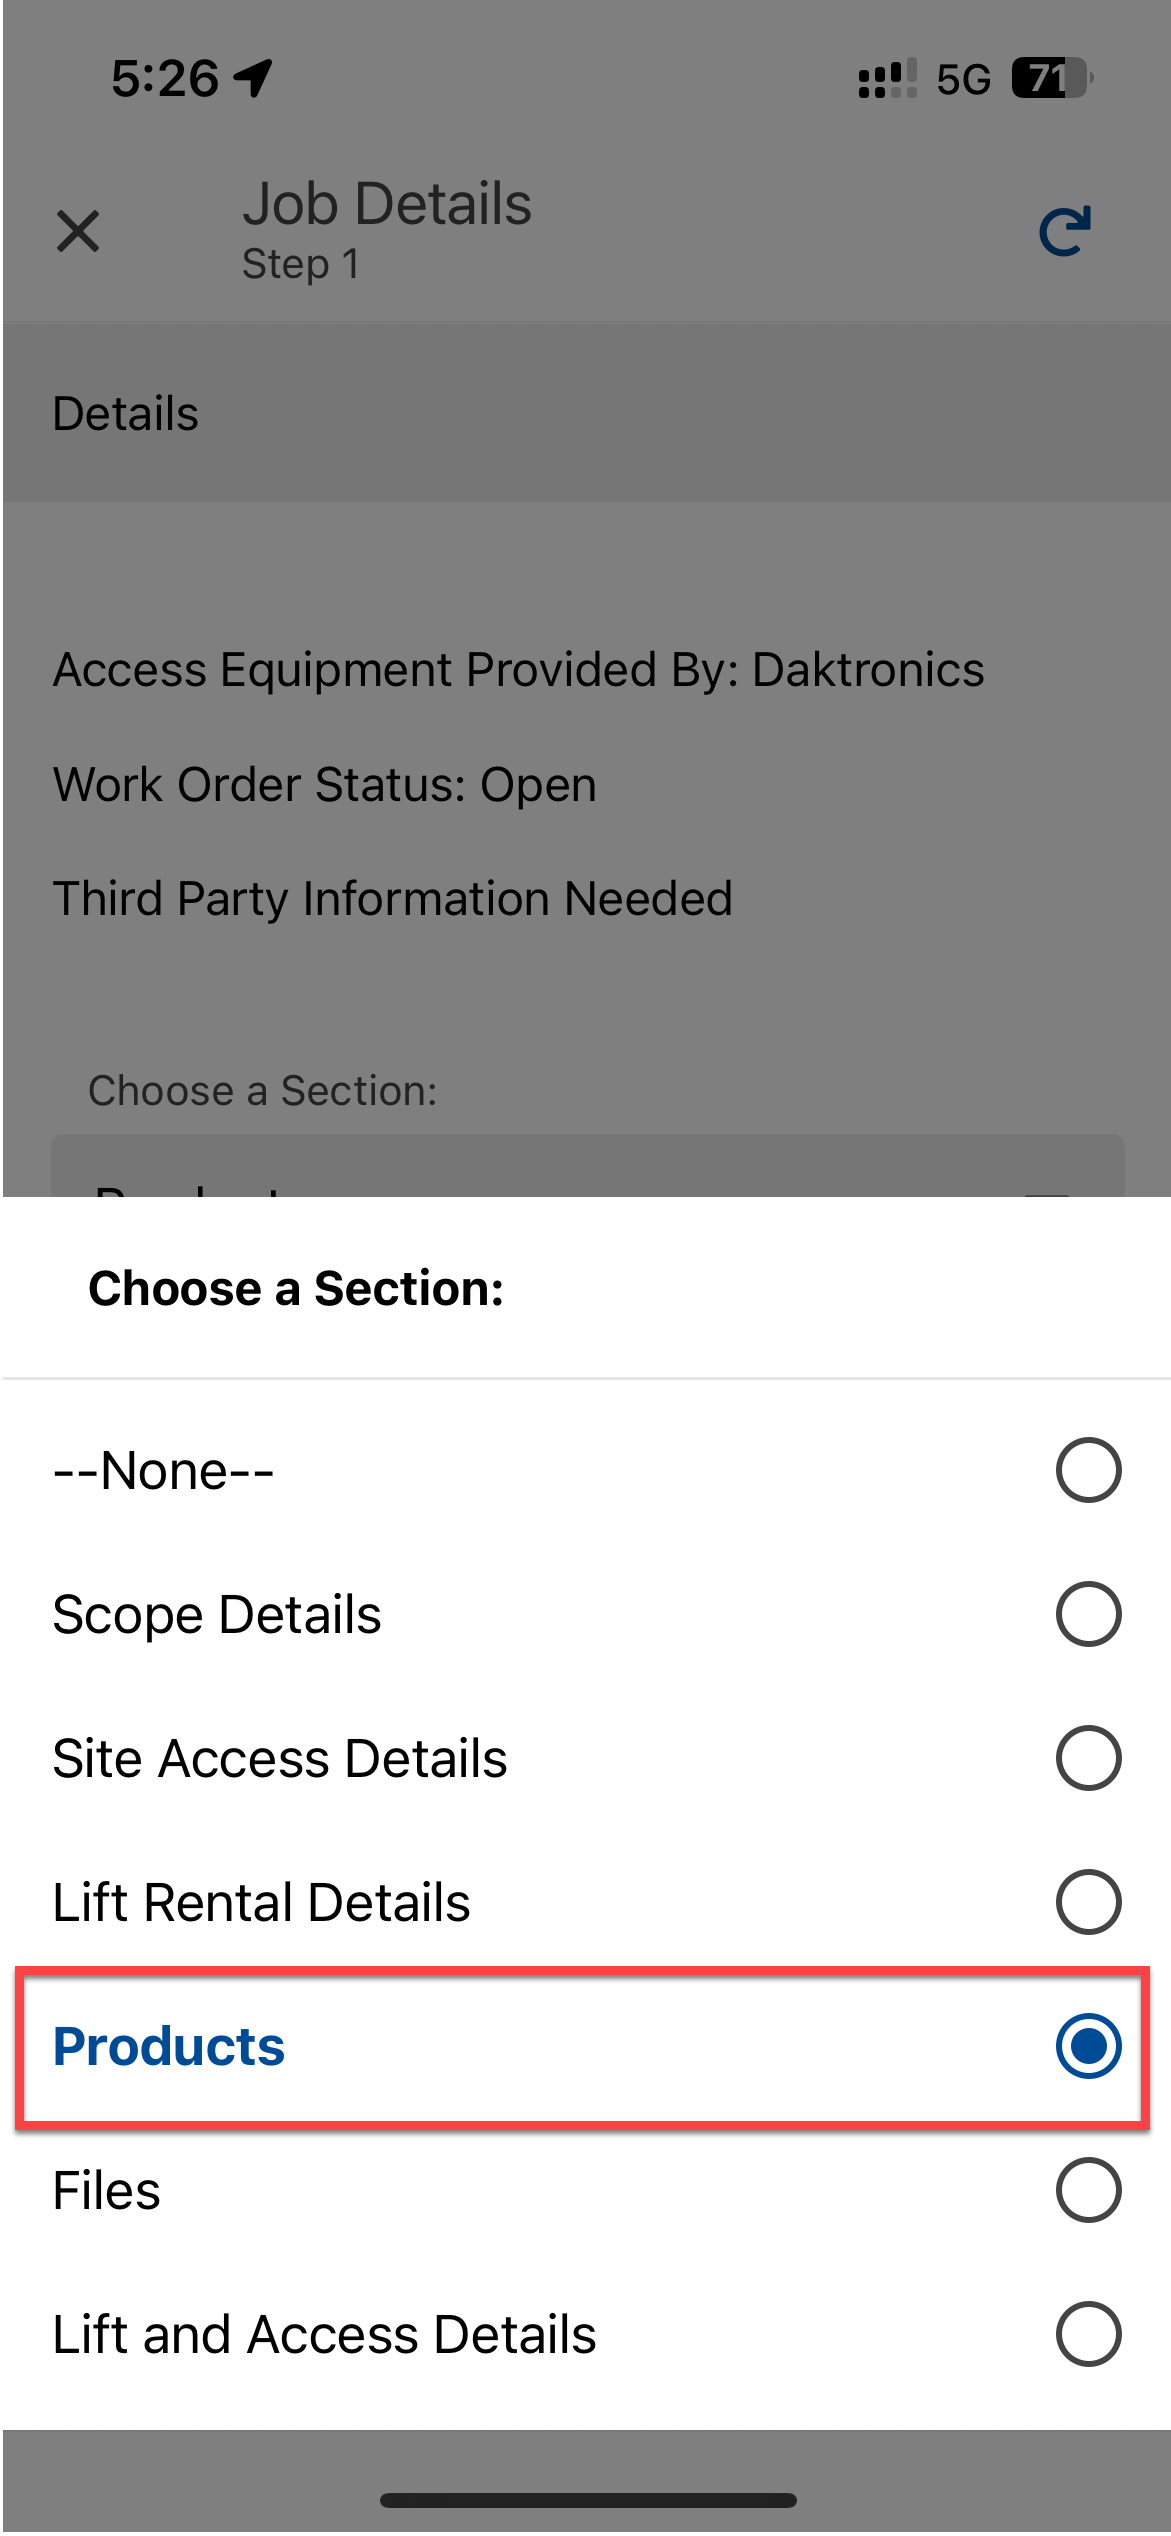The width and height of the screenshot is (1171, 2536).
Task: Select the Site Access Details radio button
Action: pyautogui.click(x=1088, y=1758)
